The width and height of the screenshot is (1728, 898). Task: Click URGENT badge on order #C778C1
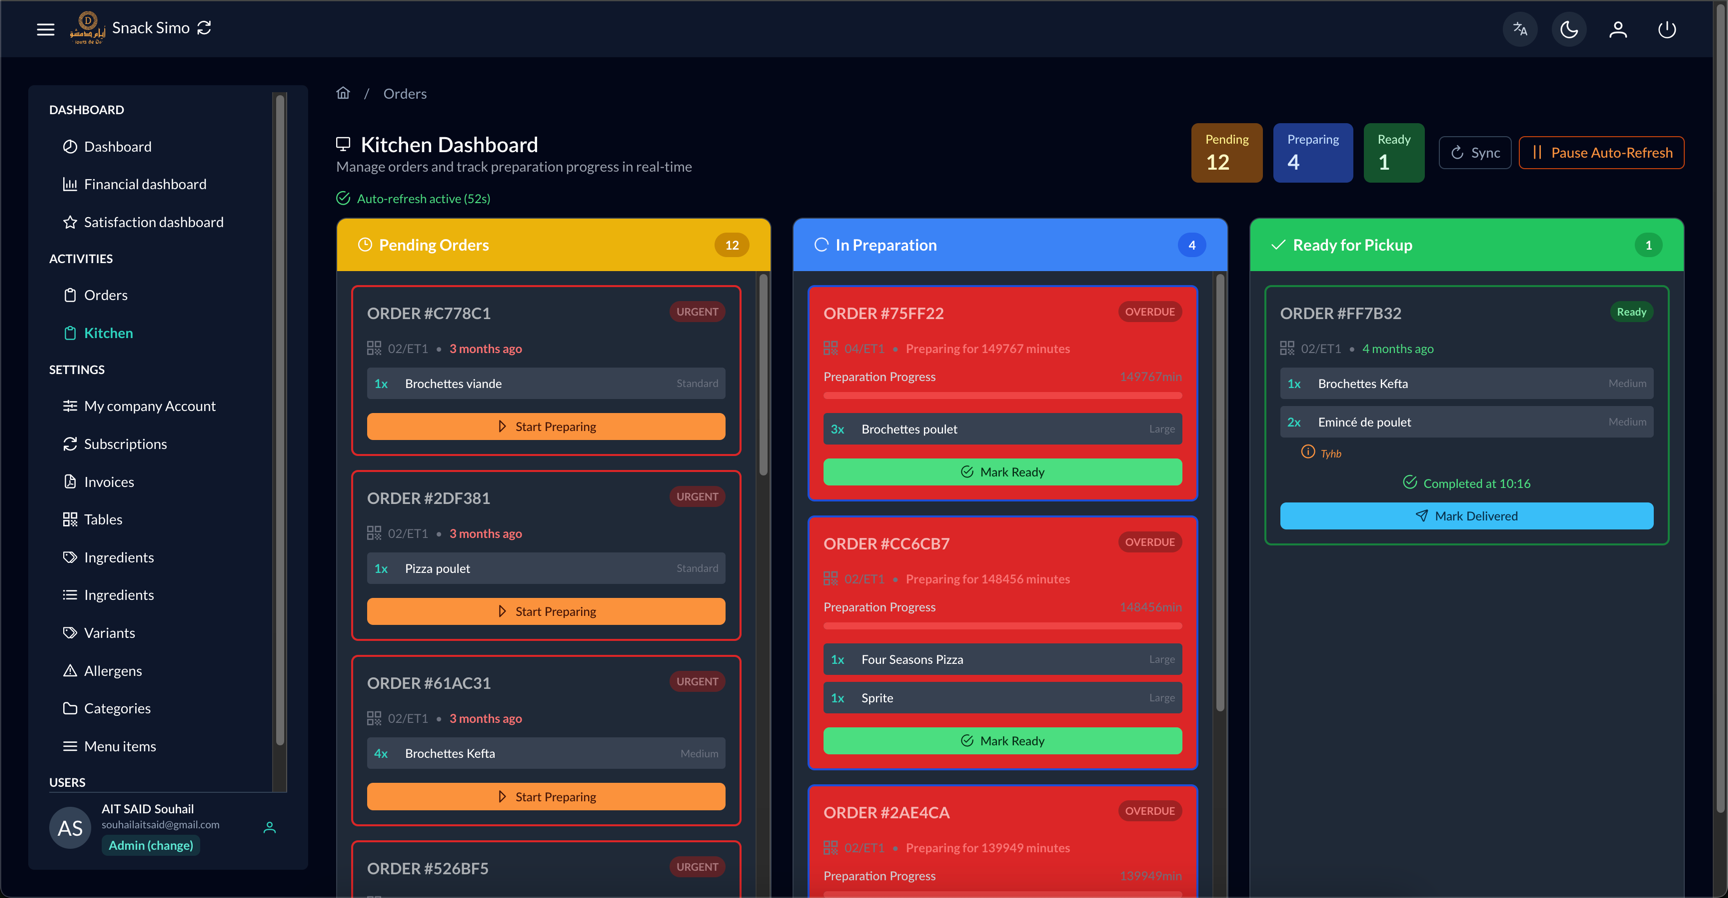pos(697,312)
